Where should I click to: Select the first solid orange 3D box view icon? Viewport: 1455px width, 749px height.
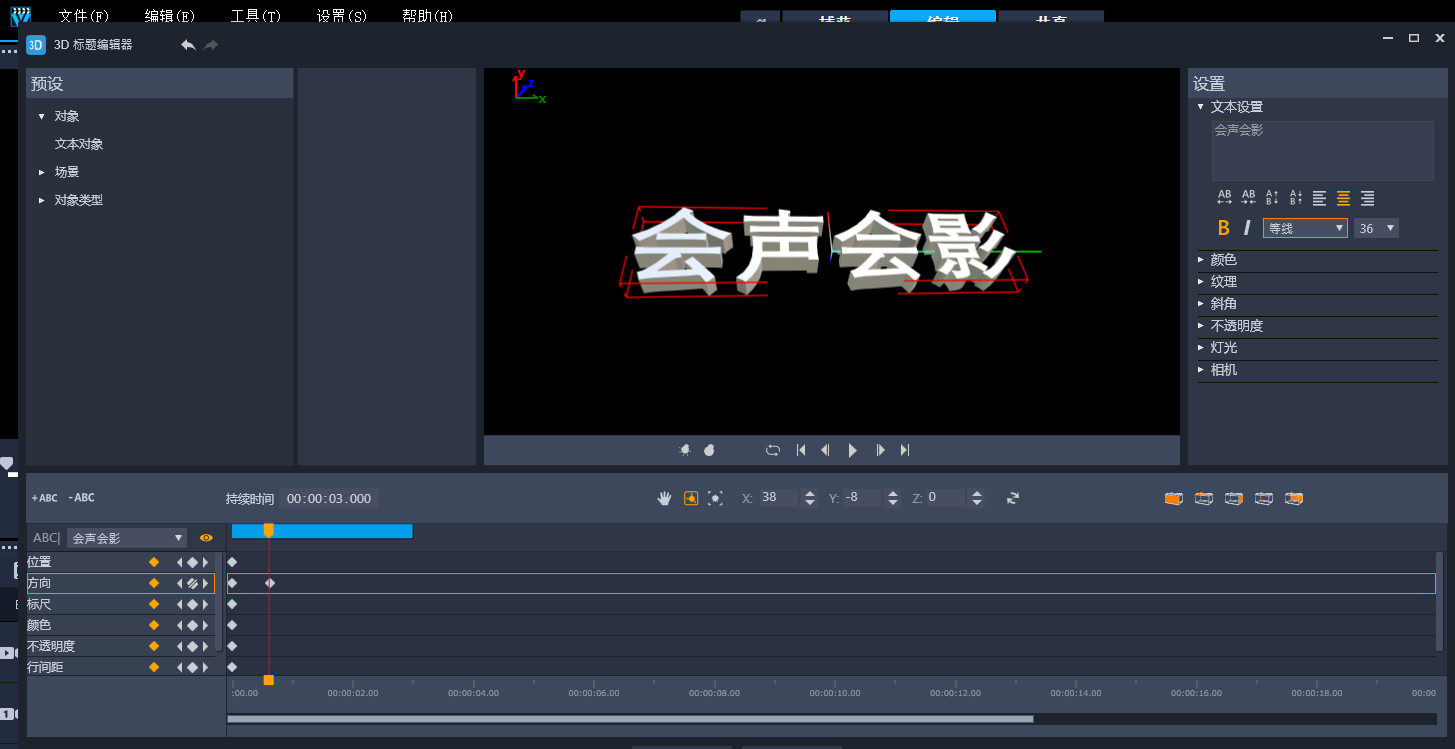point(1173,498)
